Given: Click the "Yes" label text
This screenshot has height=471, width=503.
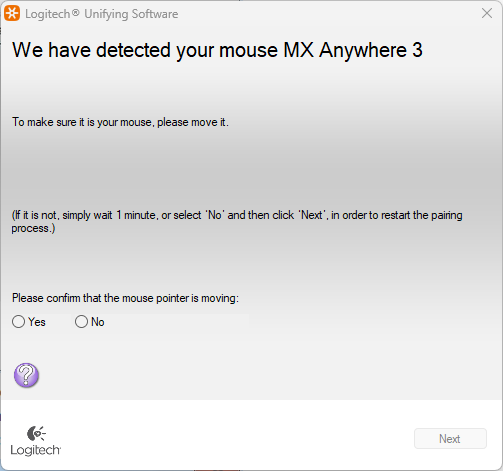Looking at the screenshot, I should tap(37, 322).
